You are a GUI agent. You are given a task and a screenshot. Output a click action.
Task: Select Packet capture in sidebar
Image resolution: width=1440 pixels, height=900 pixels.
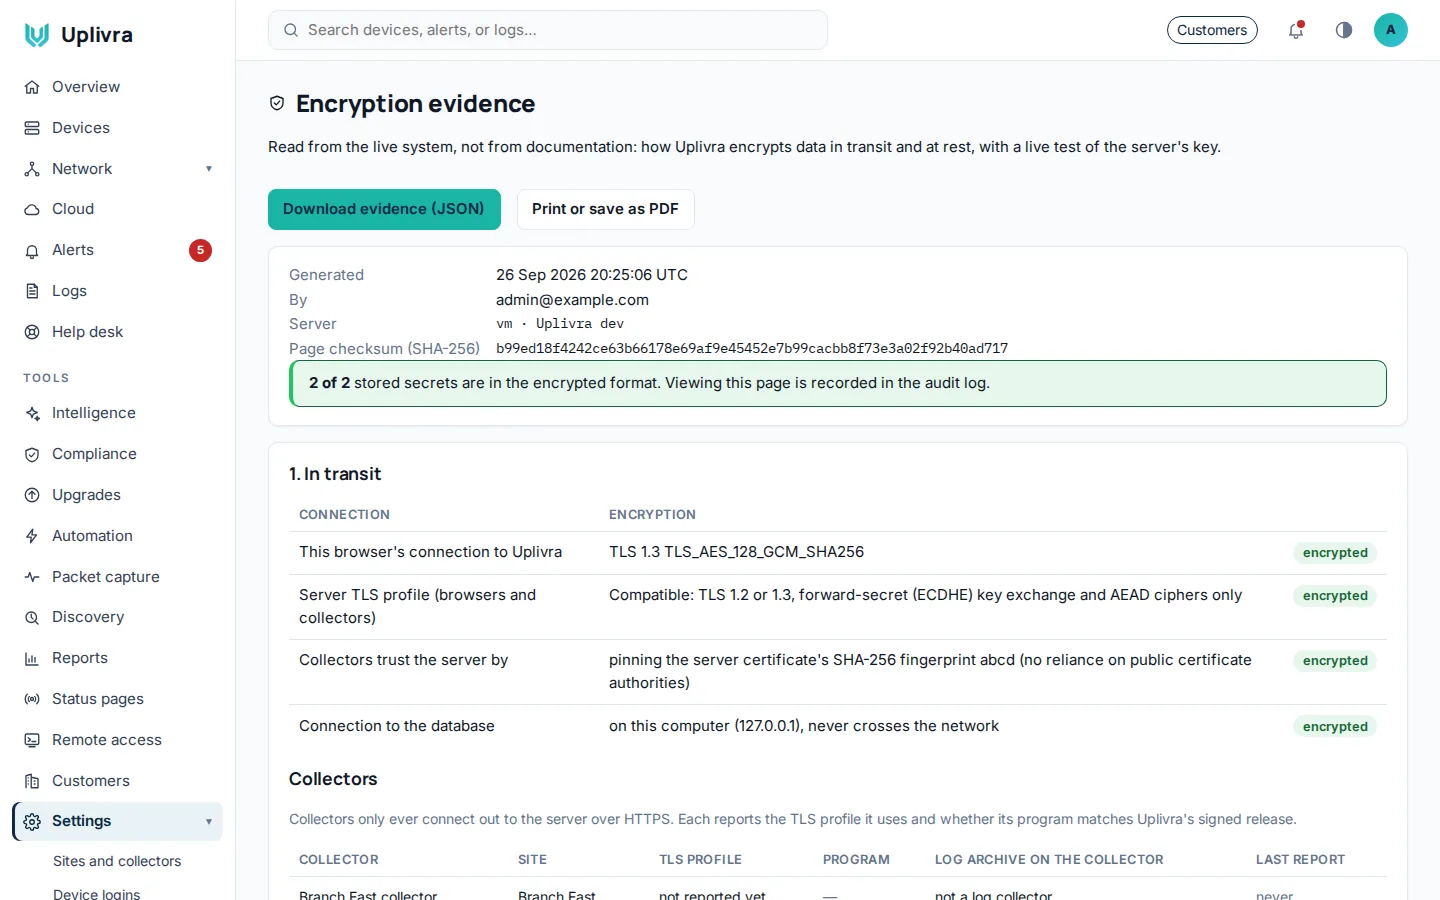117,577
